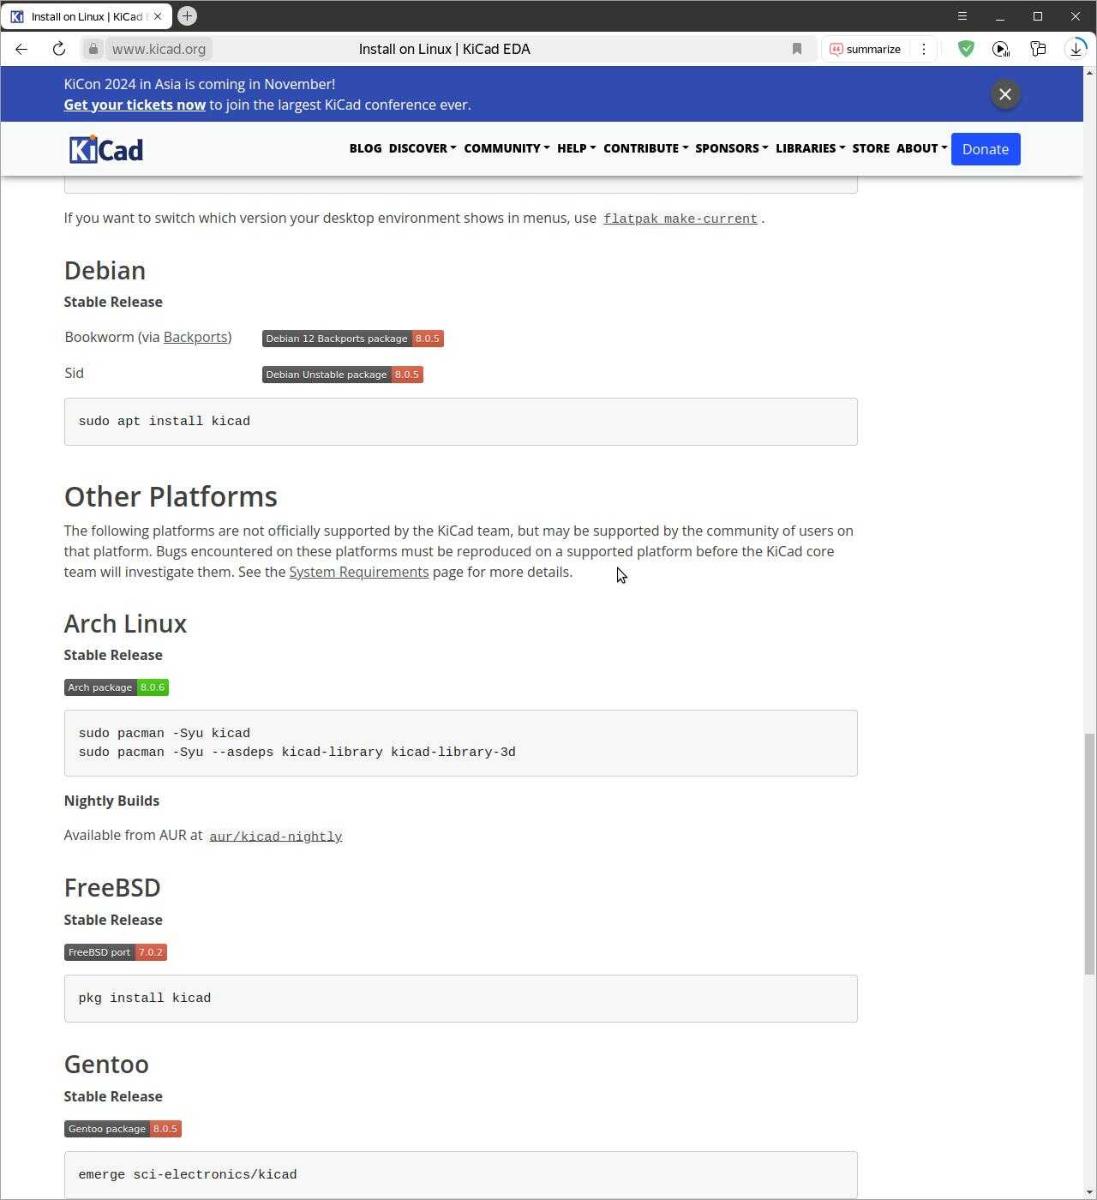The height and width of the screenshot is (1200, 1097).
Task: Click the page vertical scrollbar thumb
Action: [1089, 853]
